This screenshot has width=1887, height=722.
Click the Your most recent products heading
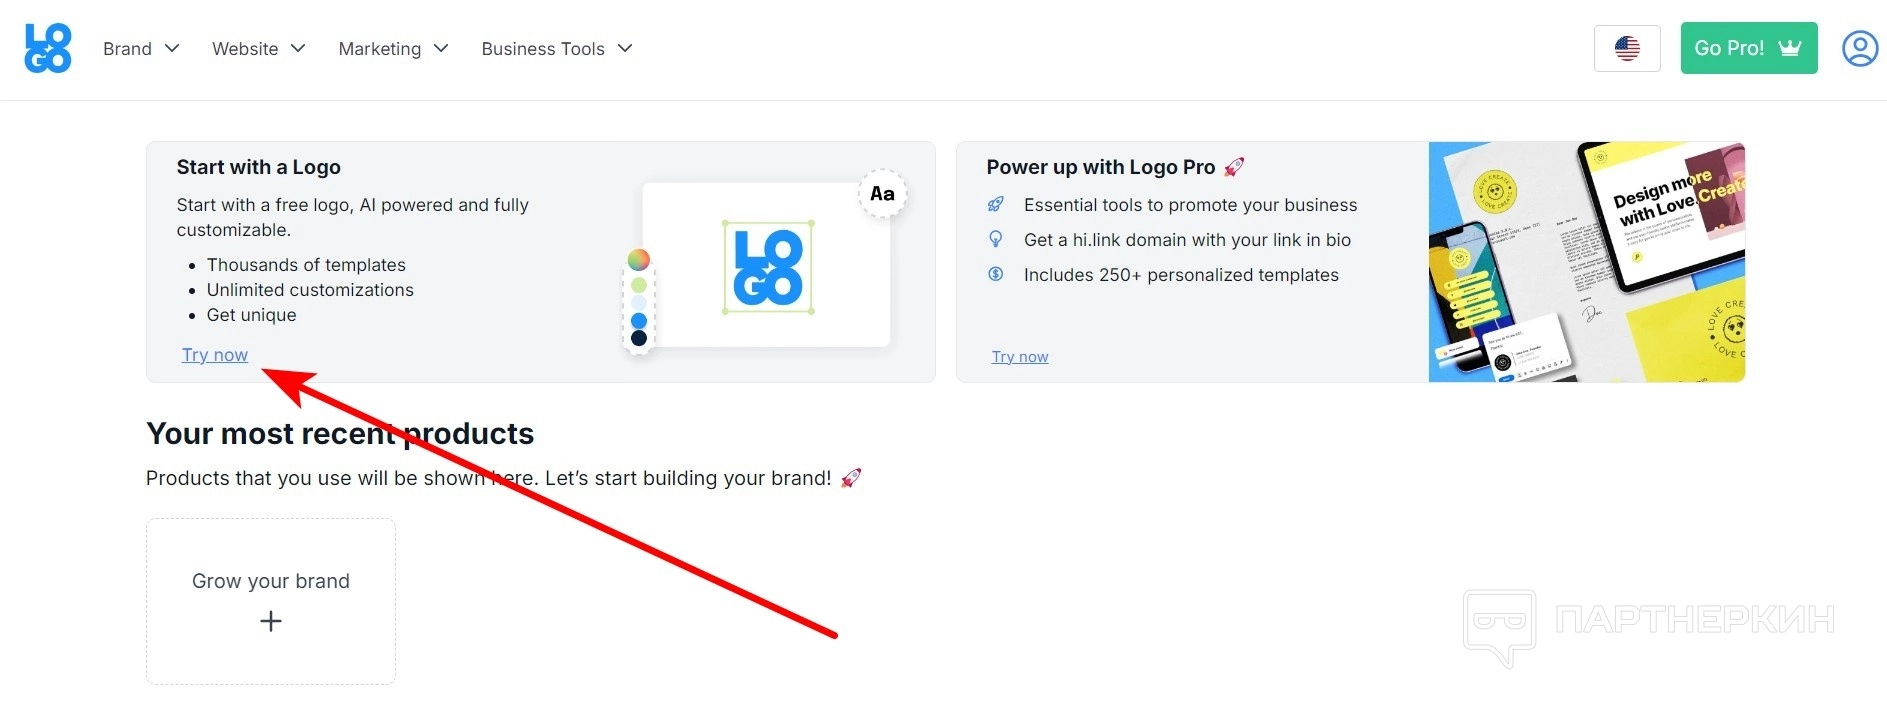pos(340,433)
